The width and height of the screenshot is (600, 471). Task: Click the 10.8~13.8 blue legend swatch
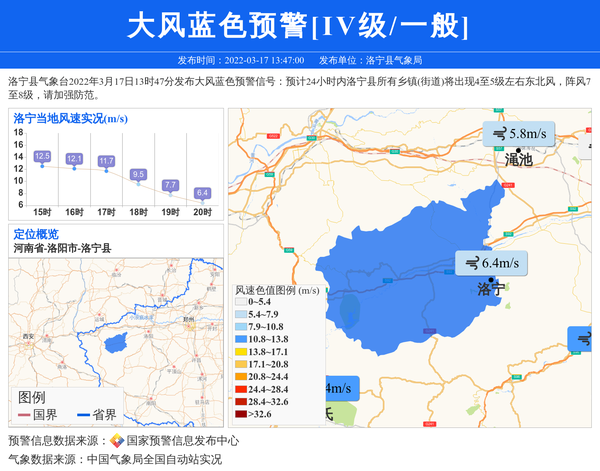pos(240,340)
